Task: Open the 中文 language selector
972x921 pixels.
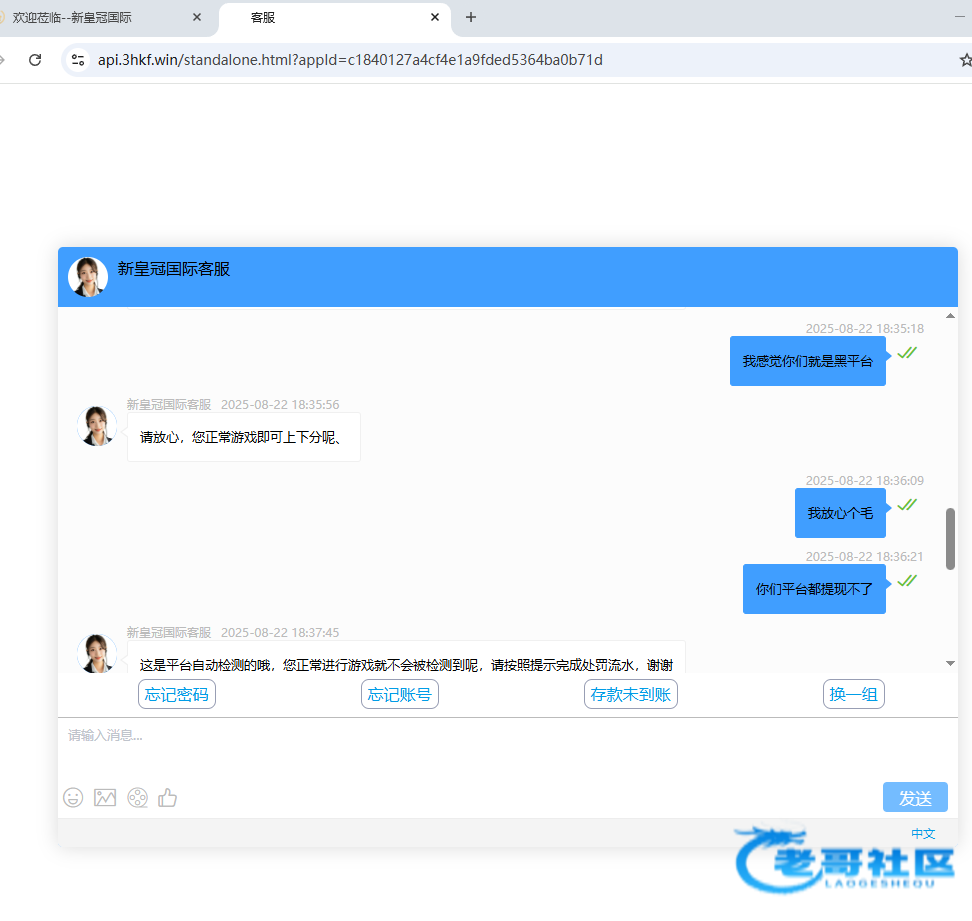Action: click(x=922, y=833)
